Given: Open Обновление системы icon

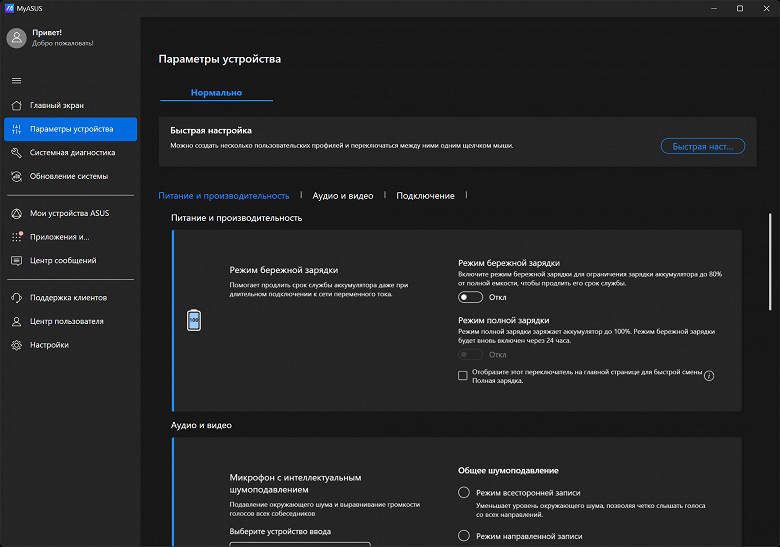Looking at the screenshot, I should click(16, 177).
